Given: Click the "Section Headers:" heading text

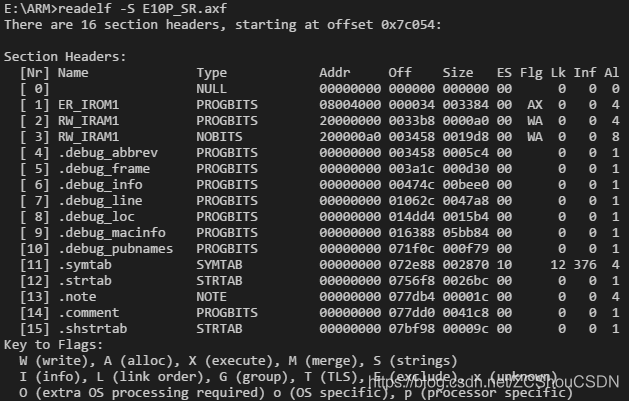Looking at the screenshot, I should coord(66,56).
